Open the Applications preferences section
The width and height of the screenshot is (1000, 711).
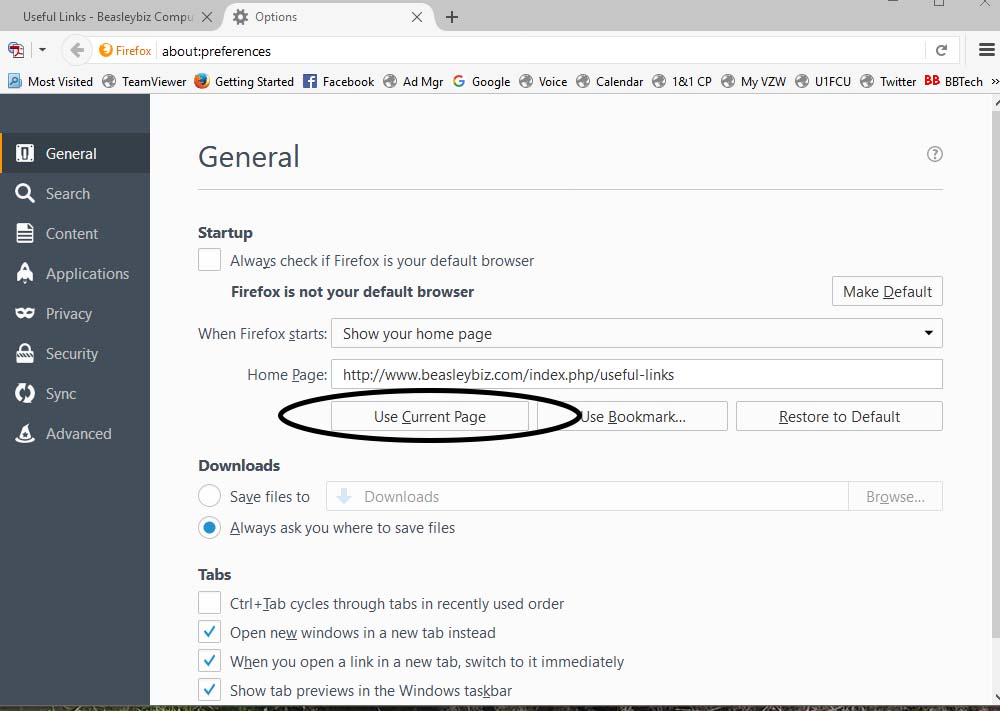[87, 273]
